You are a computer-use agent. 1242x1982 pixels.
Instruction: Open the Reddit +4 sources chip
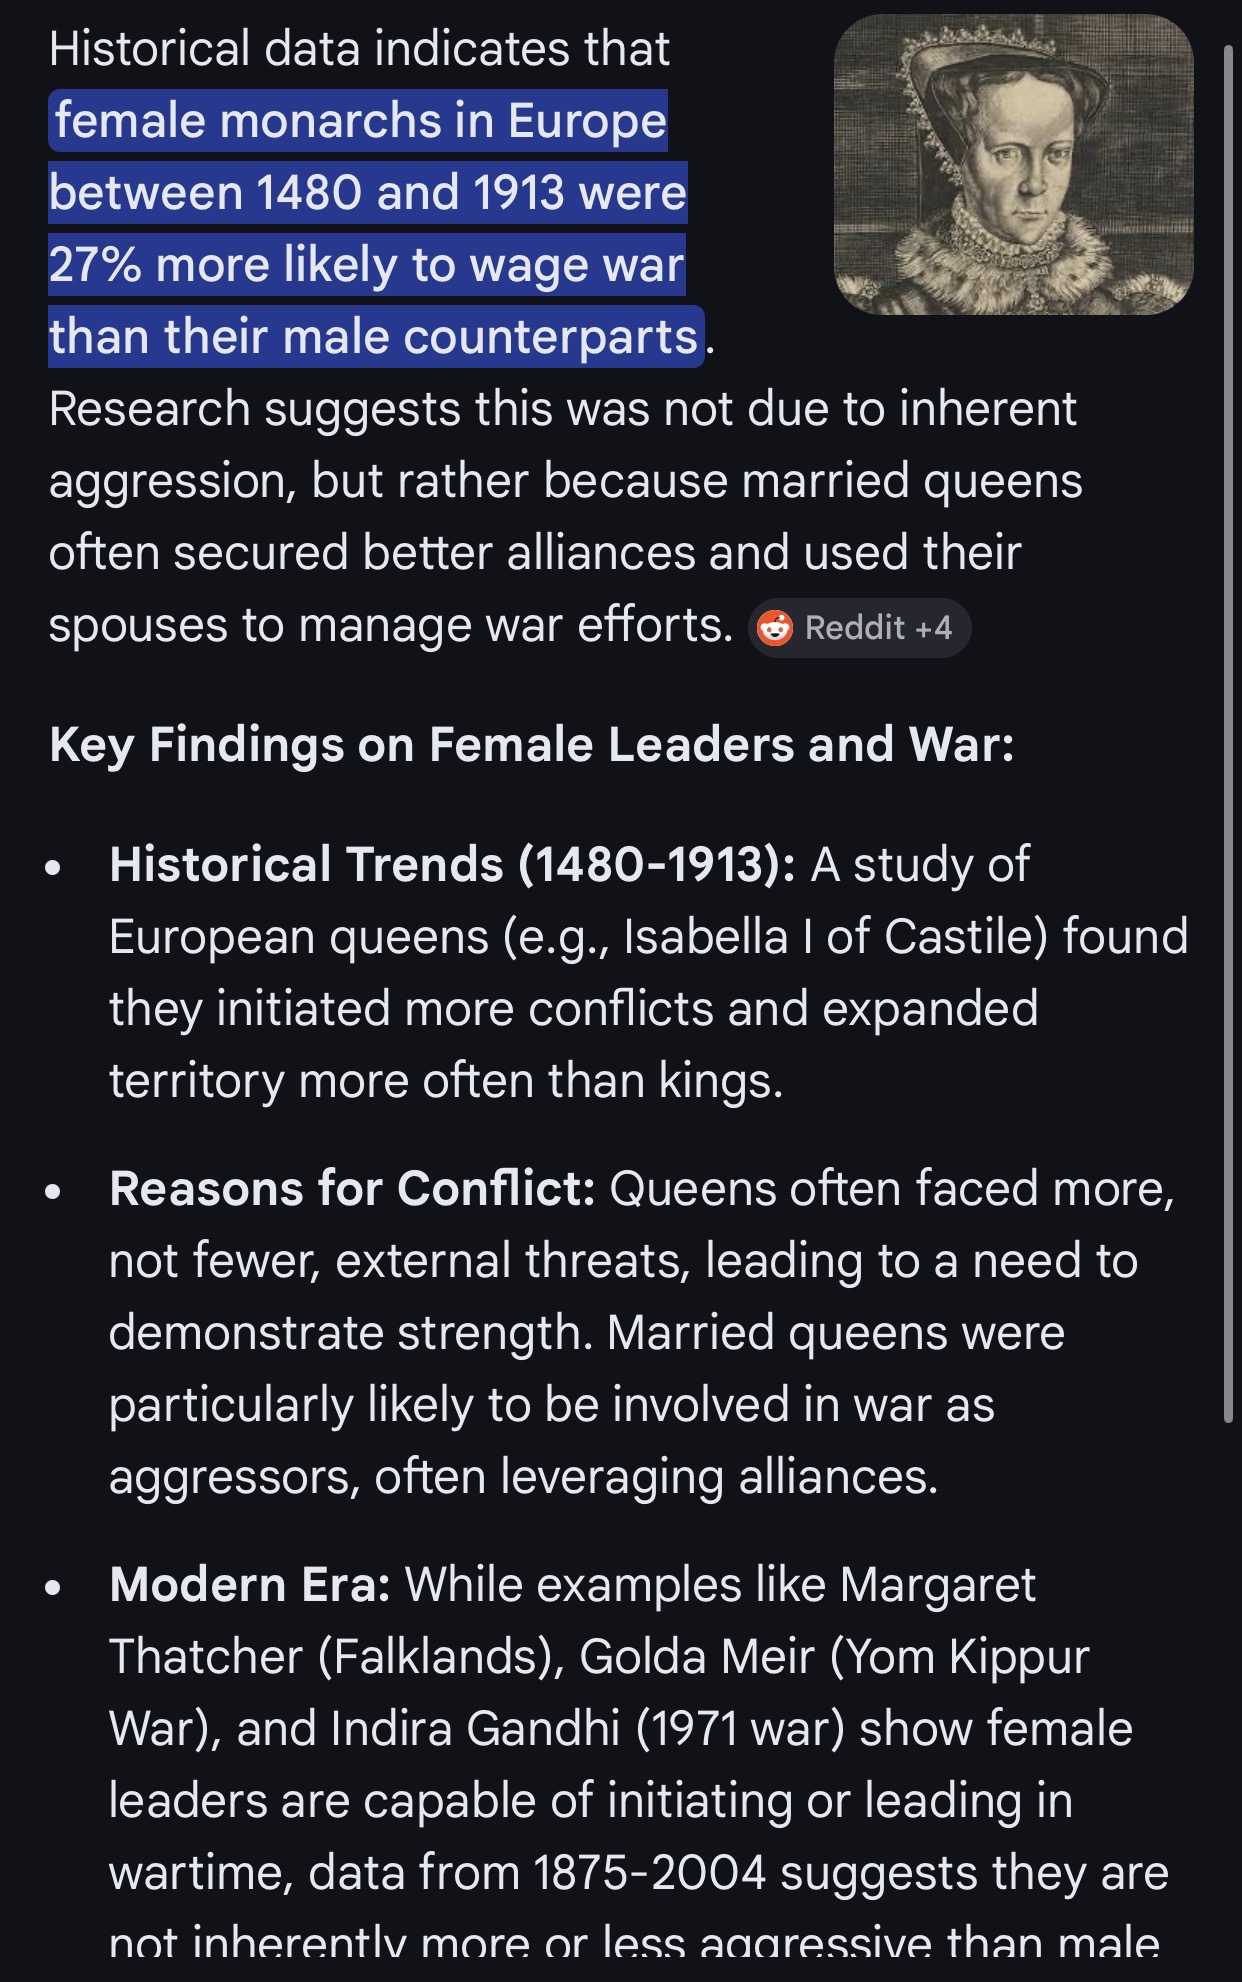(859, 628)
